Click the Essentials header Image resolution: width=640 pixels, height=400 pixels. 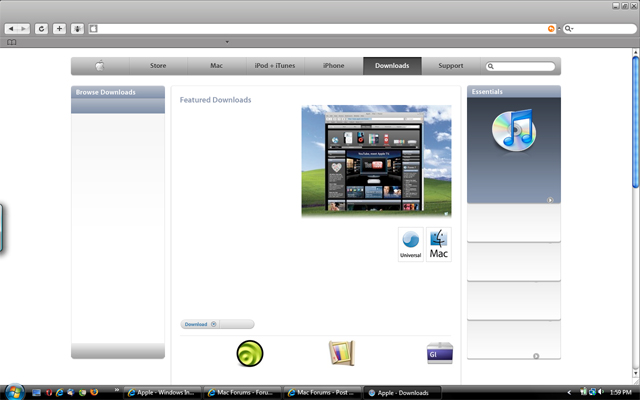(x=514, y=92)
